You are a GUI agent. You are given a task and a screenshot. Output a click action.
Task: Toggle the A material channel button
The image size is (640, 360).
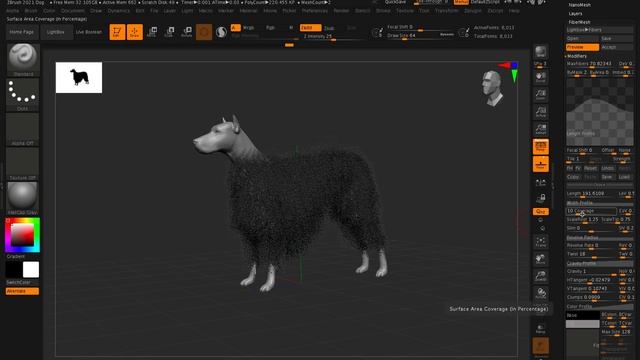pyautogui.click(x=236, y=28)
